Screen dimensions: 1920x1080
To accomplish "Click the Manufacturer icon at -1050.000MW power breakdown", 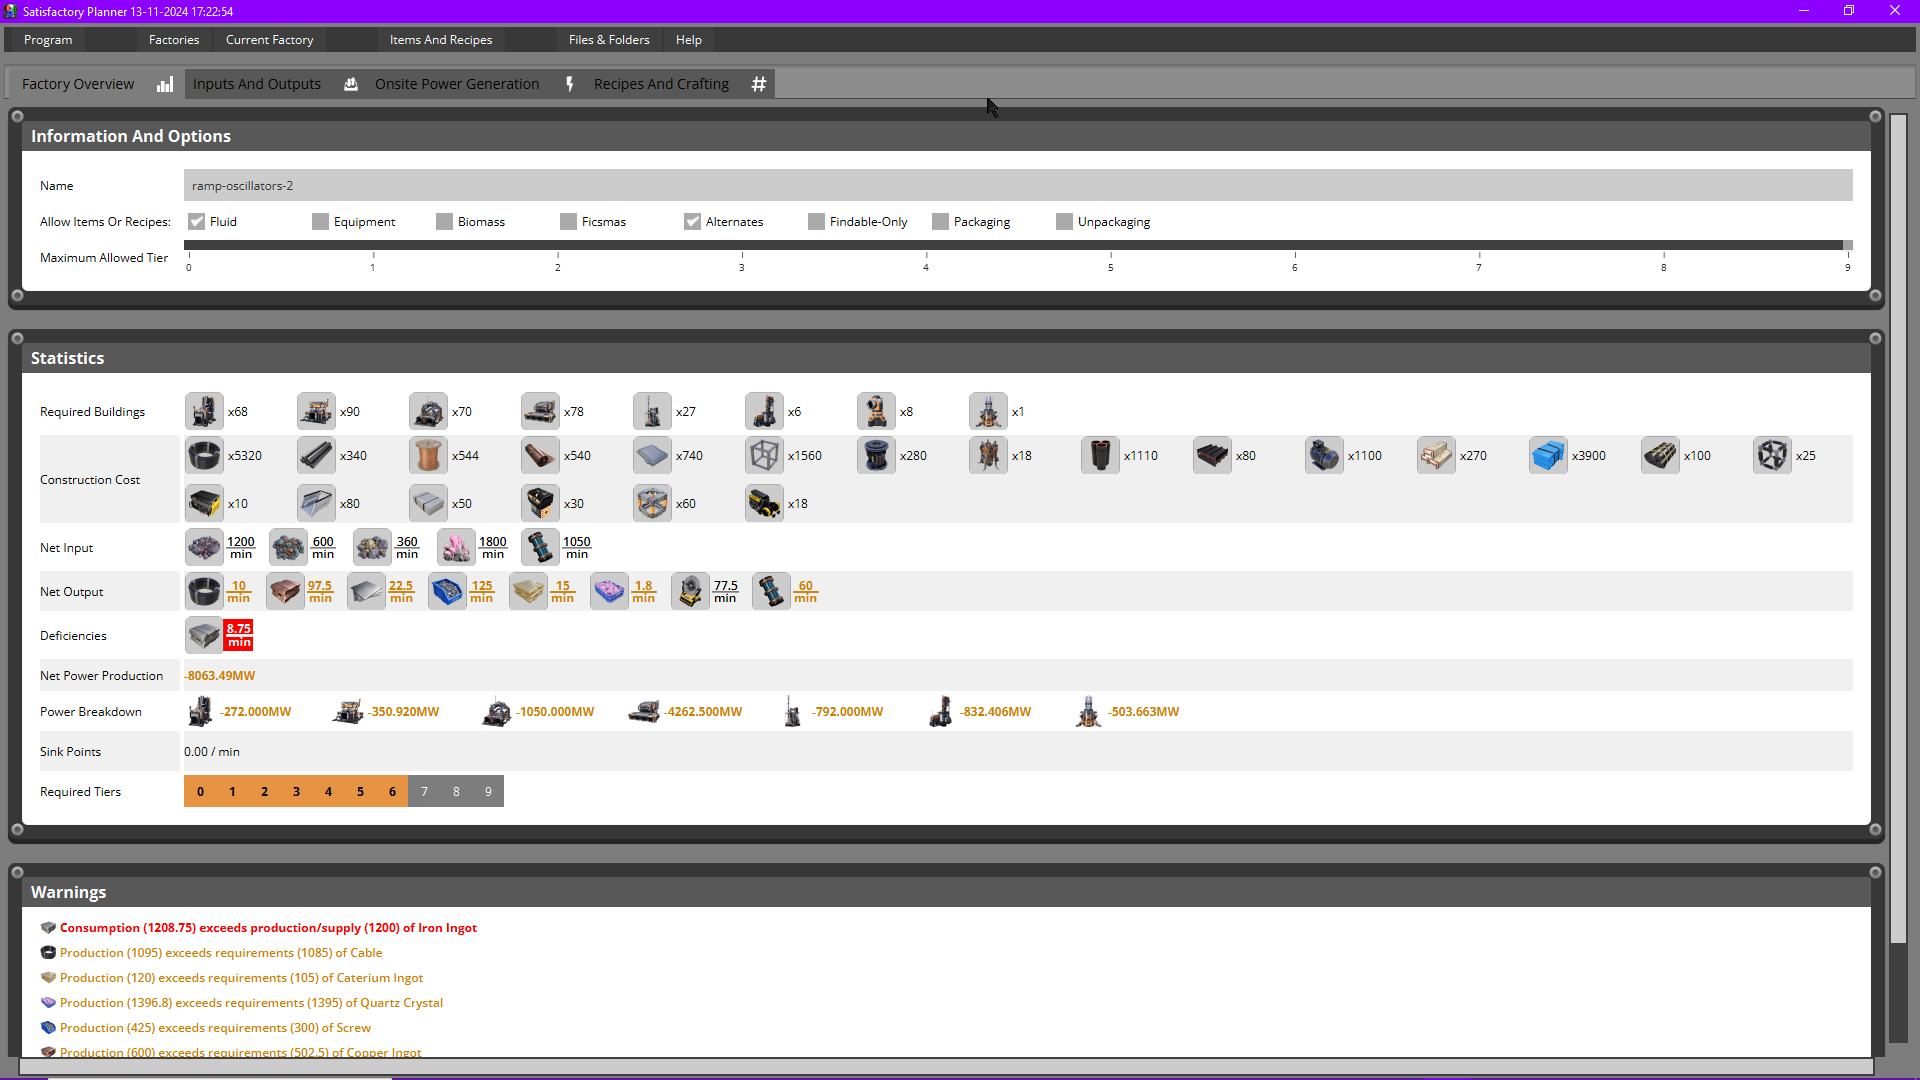I will [497, 711].
